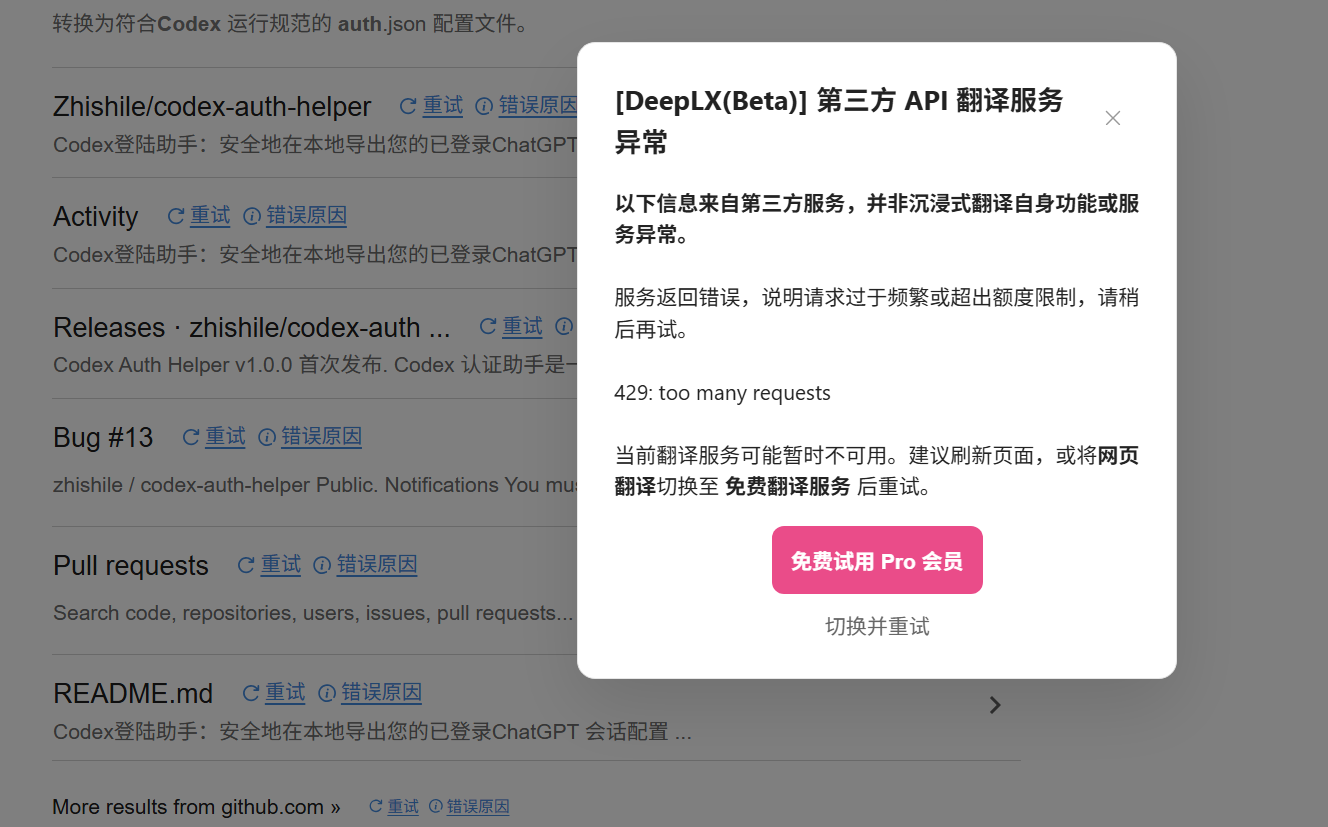1328x827 pixels.
Task: Click 重试 link on the Releases row
Action: coord(523,326)
